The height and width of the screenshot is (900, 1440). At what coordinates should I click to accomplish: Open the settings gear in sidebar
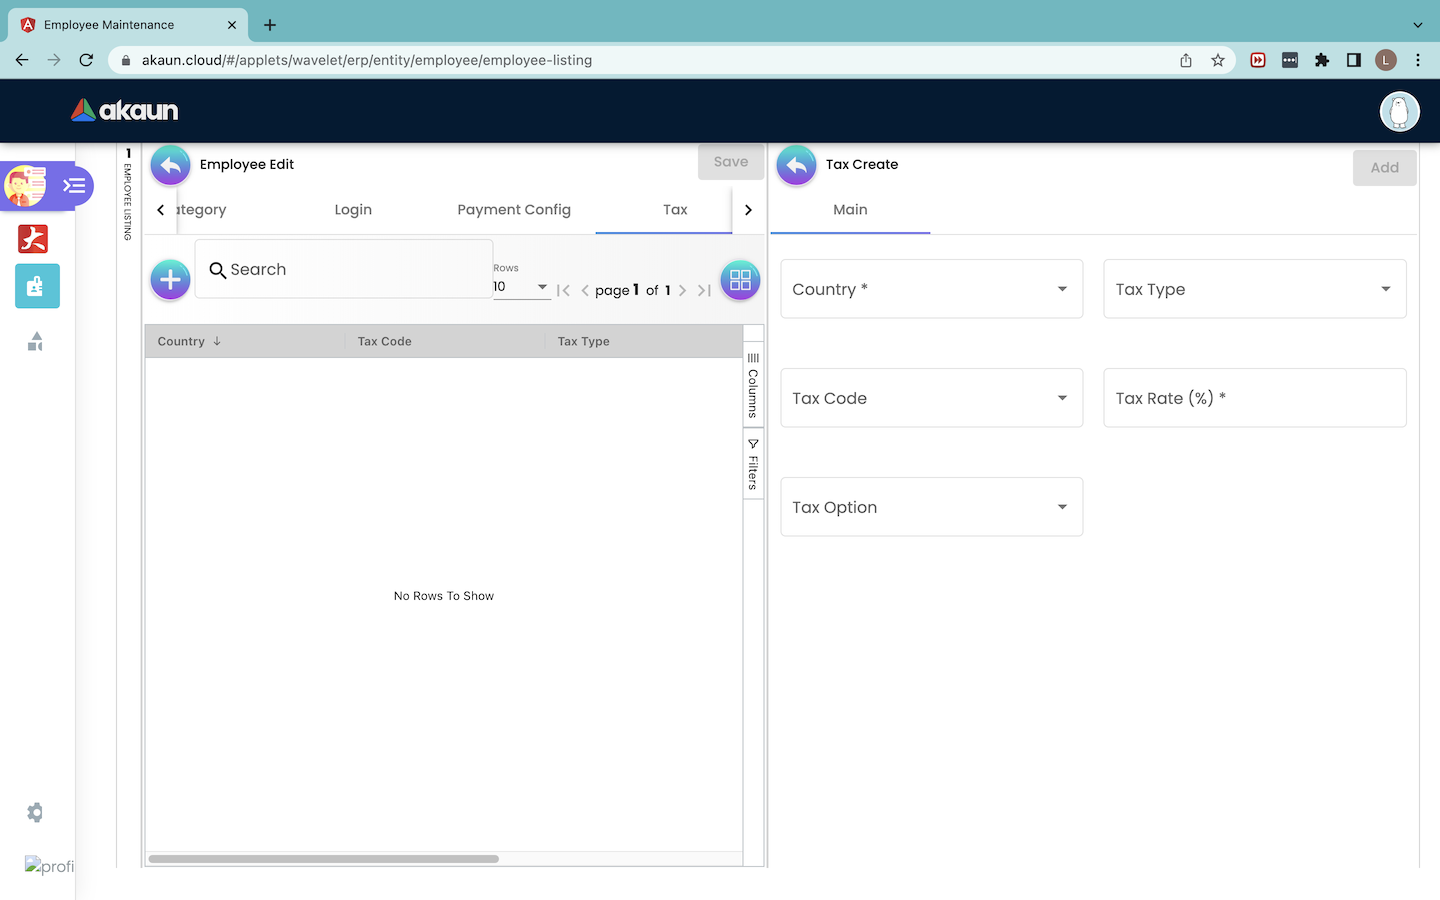(x=35, y=812)
